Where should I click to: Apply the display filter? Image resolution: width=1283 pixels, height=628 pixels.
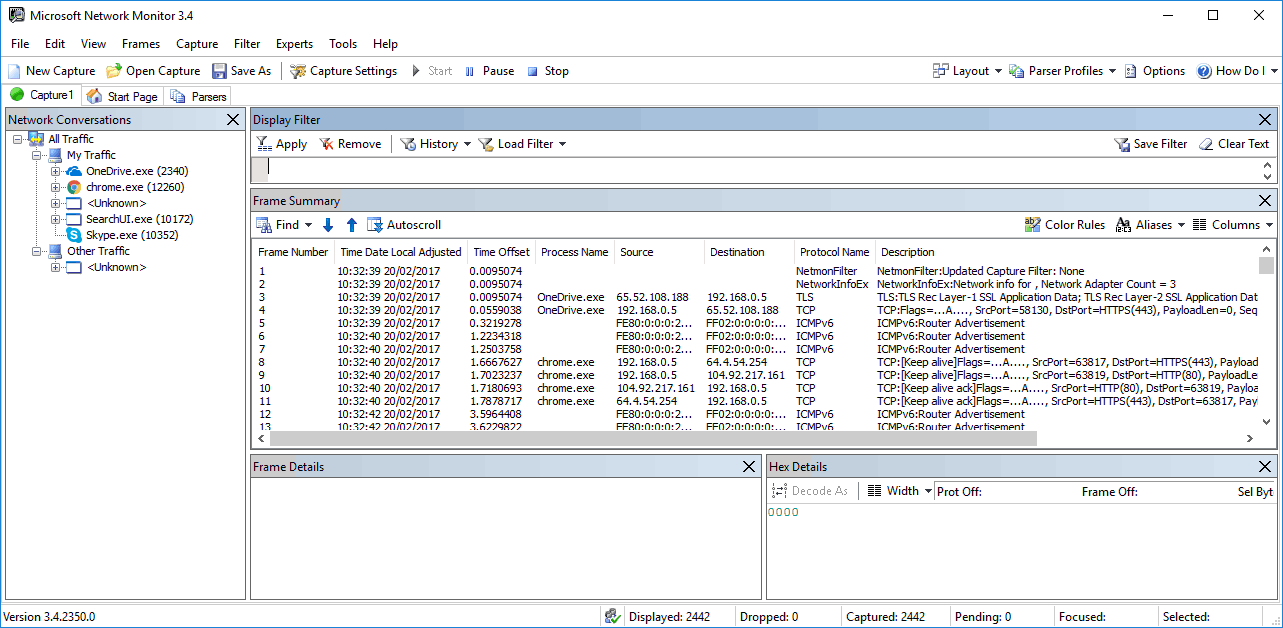(281, 144)
